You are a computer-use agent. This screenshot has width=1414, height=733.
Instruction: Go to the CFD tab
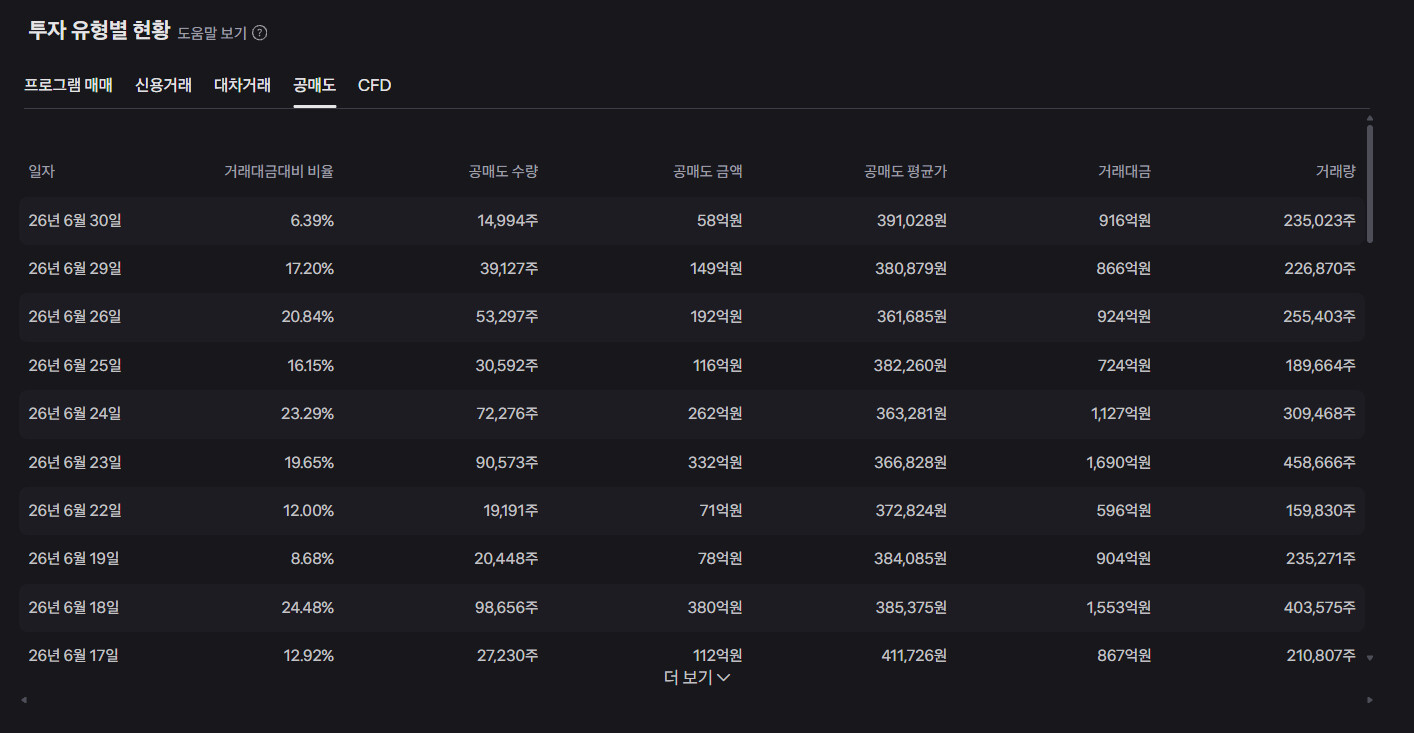pyautogui.click(x=374, y=85)
